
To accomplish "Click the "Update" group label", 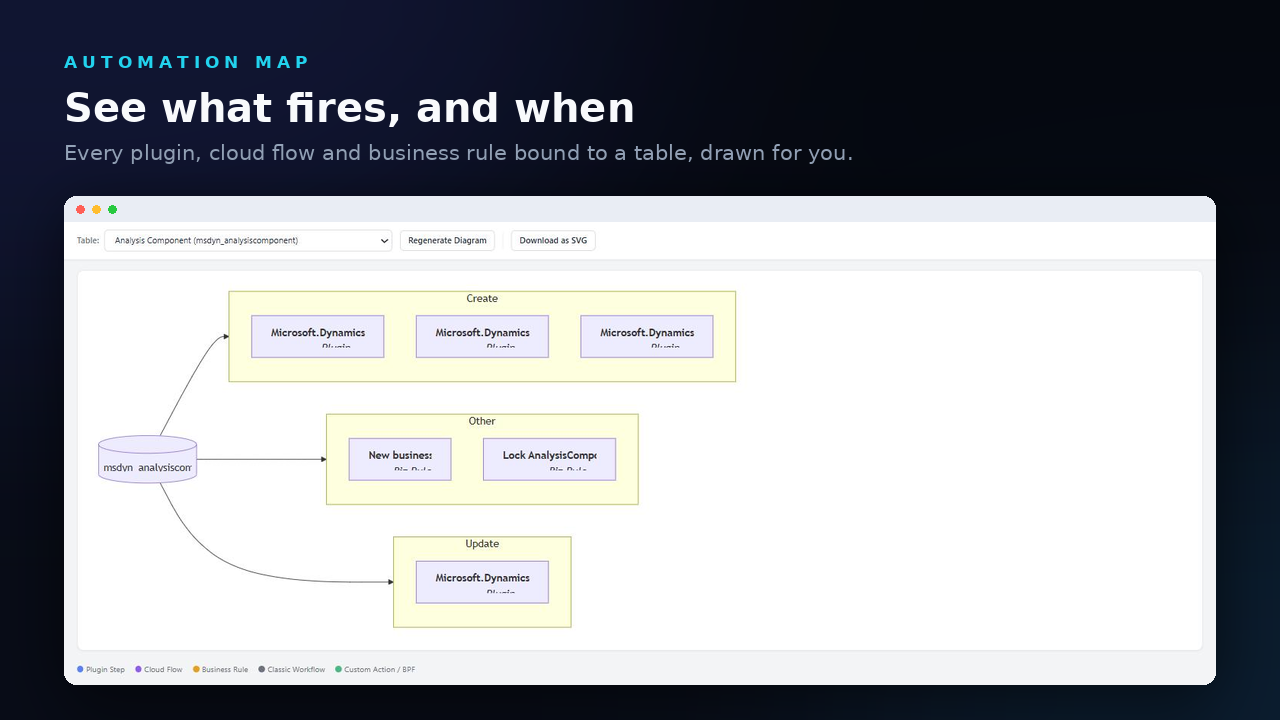I will (482, 544).
